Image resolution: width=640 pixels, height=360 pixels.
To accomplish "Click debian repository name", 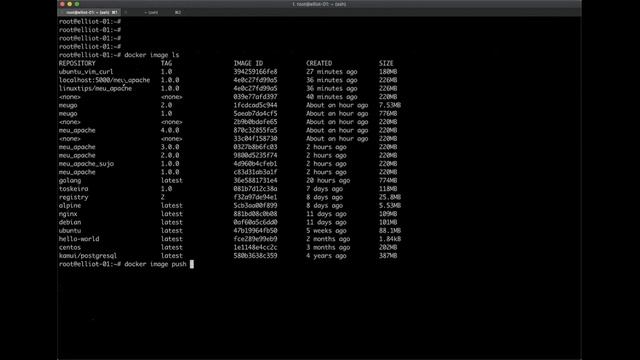I will [x=70, y=222].
